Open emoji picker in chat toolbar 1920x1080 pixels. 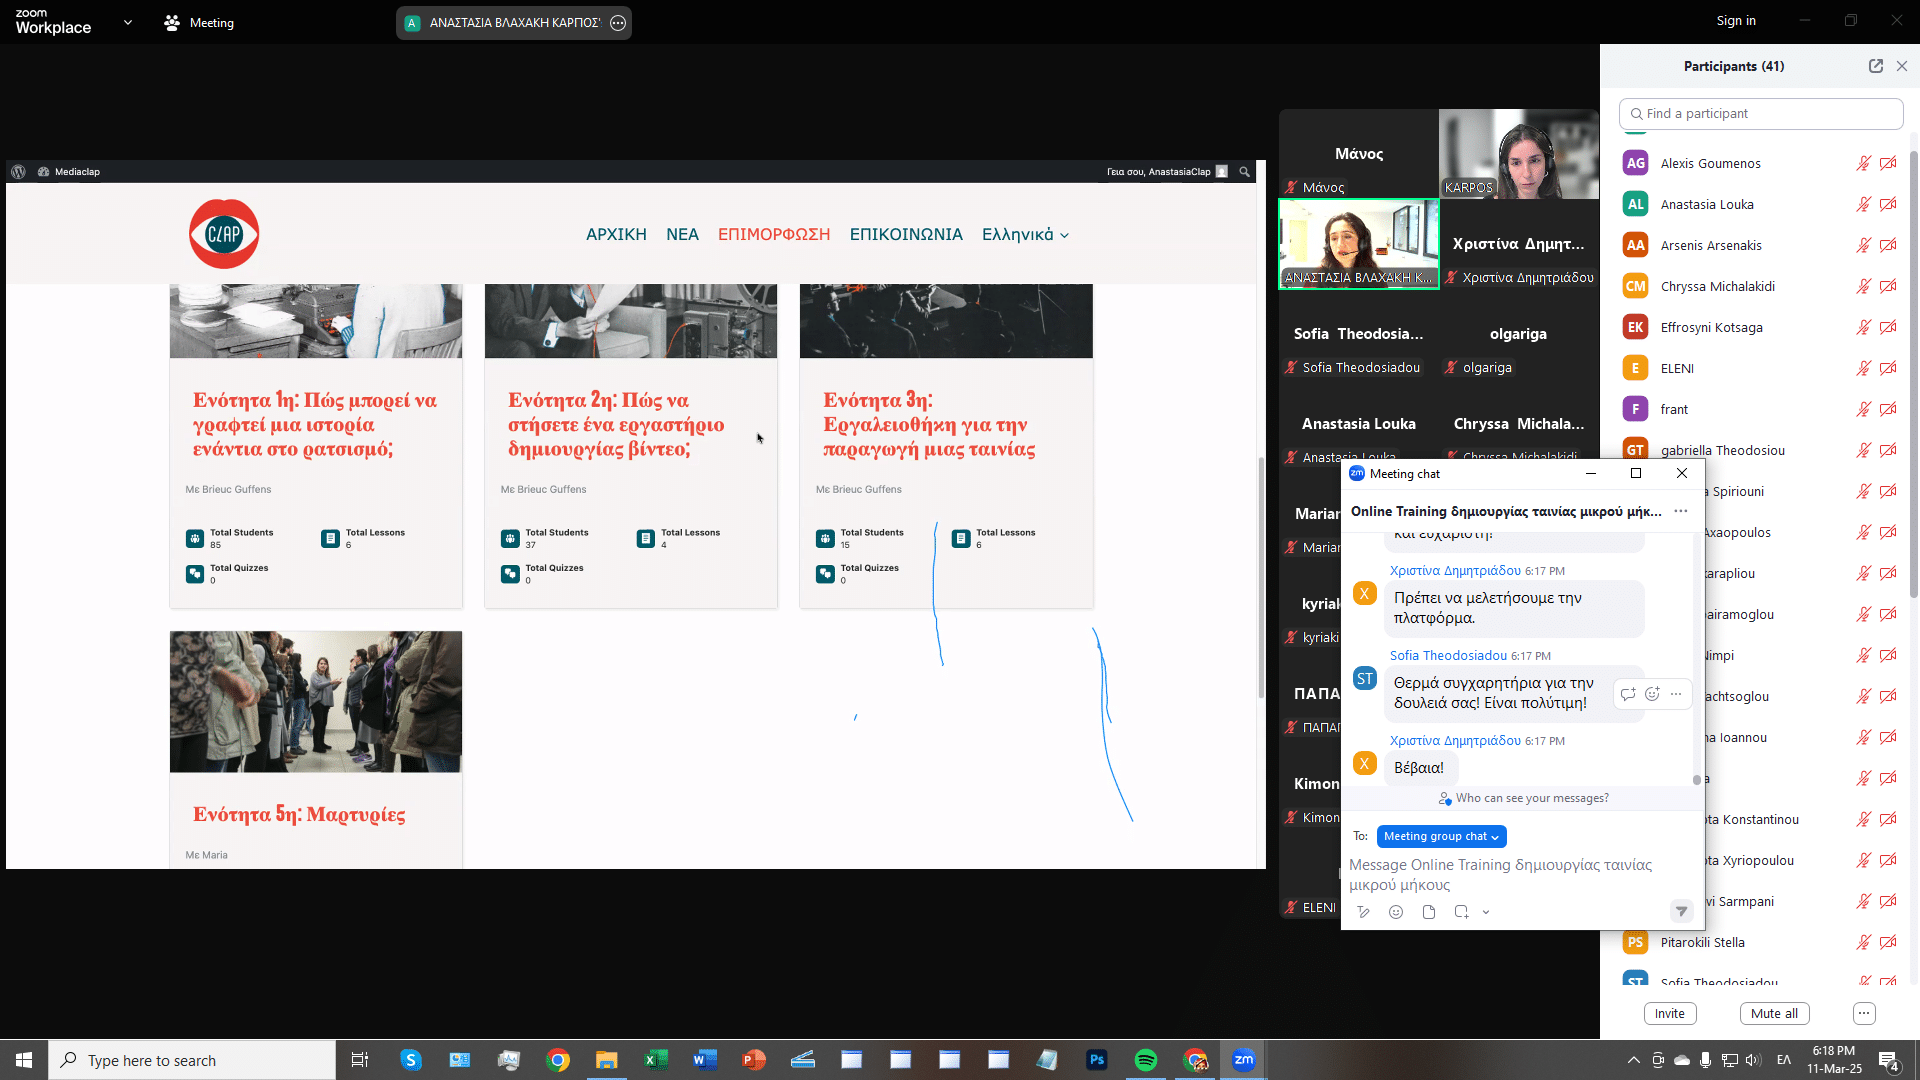1396,912
